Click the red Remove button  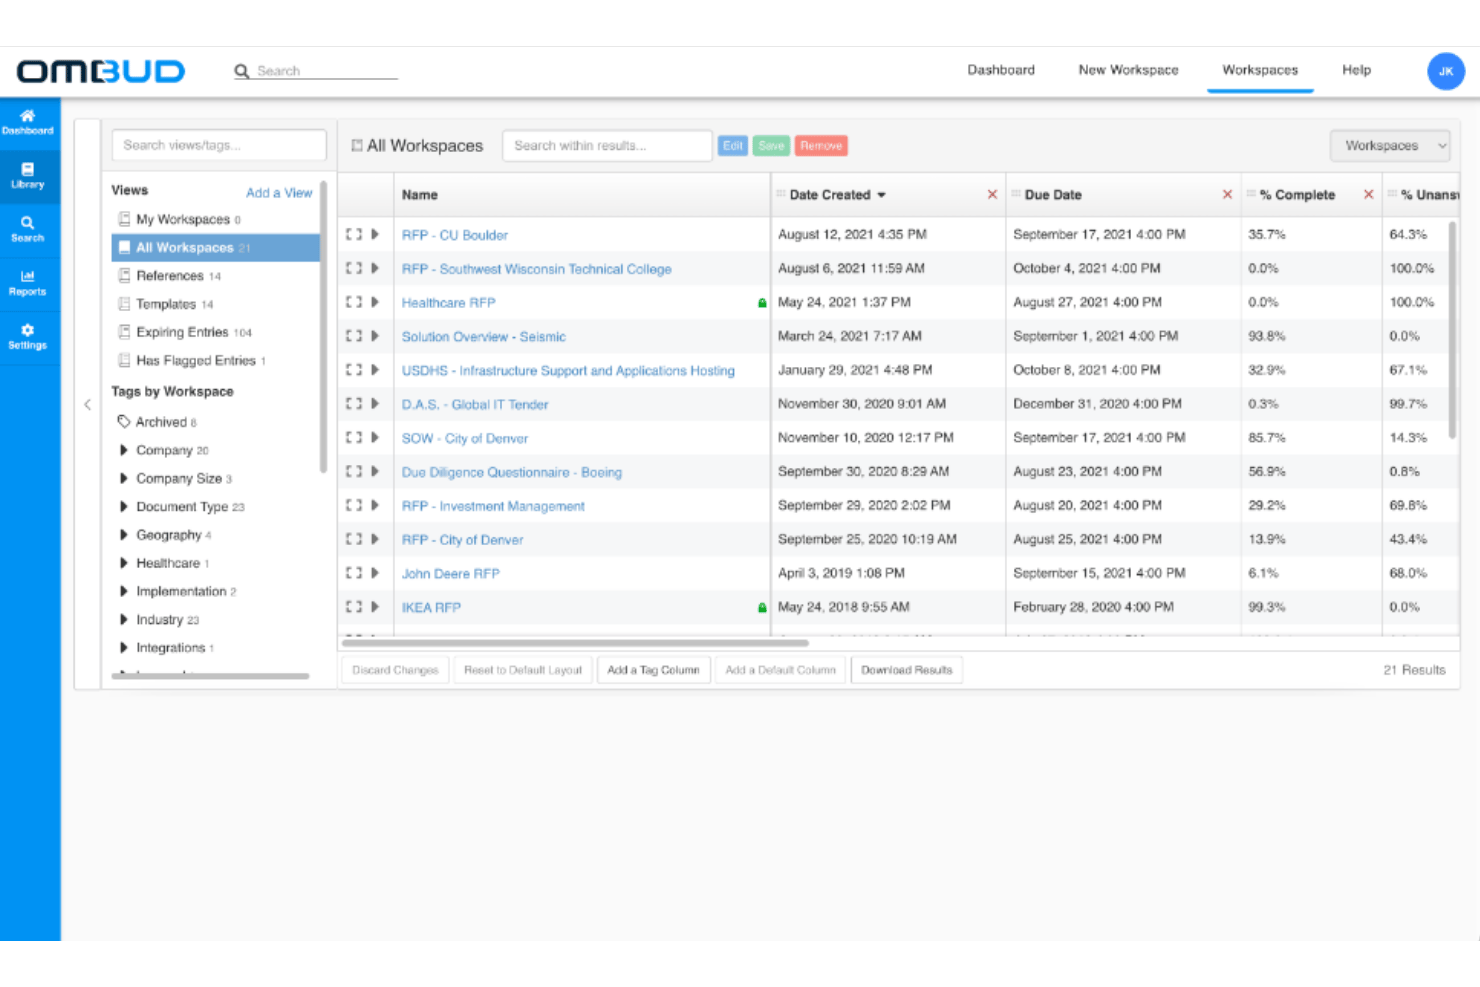(x=821, y=146)
